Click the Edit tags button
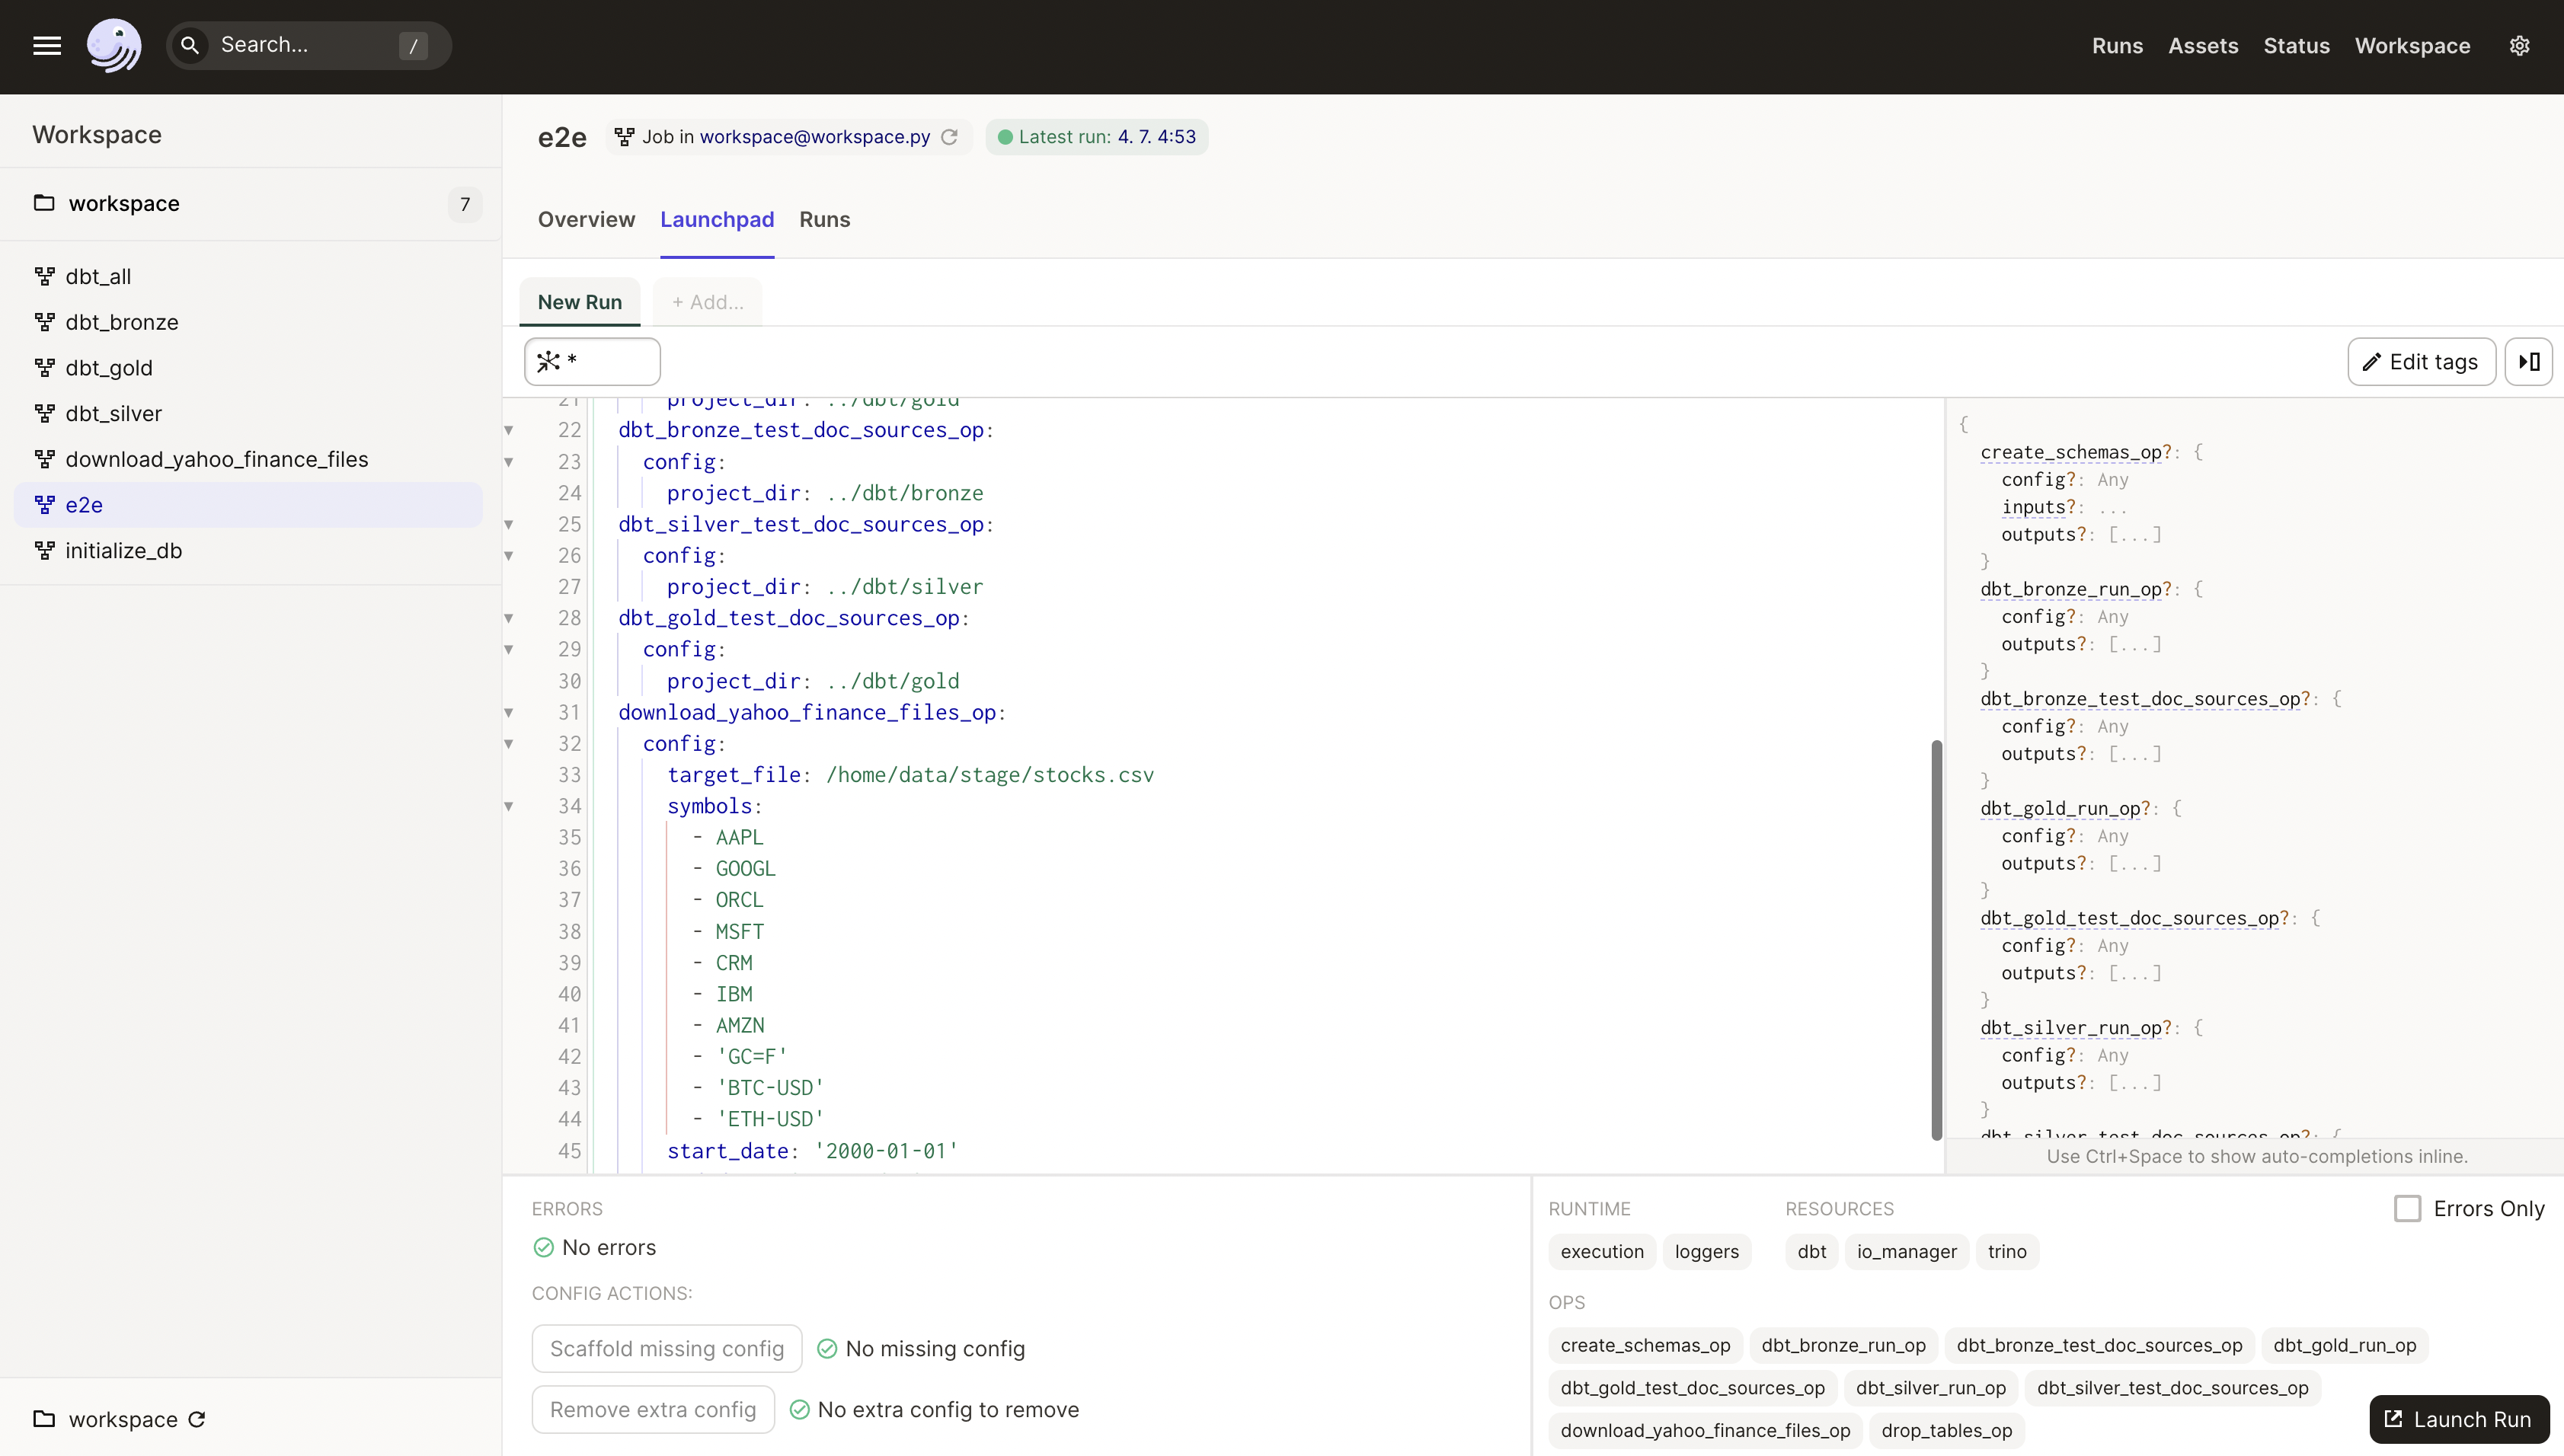Viewport: 2564px width, 1456px height. (x=2421, y=362)
